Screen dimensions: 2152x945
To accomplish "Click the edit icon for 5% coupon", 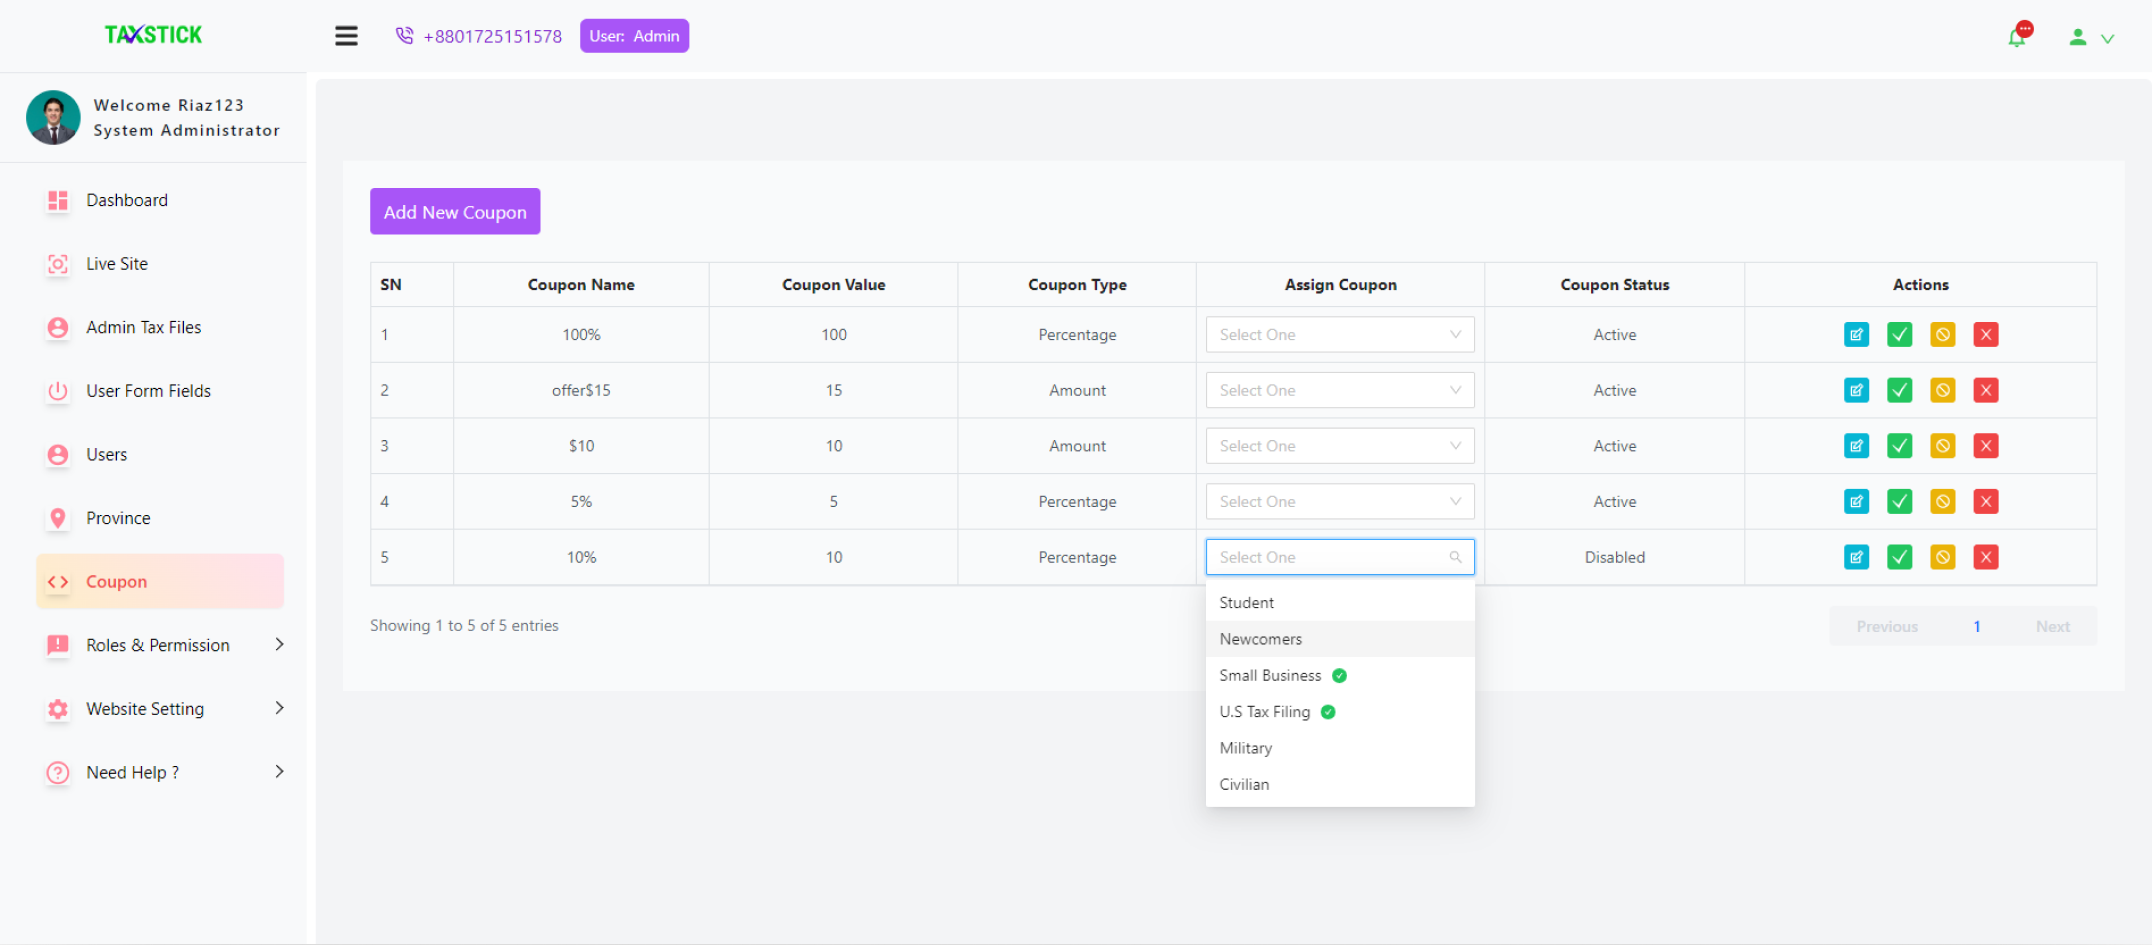I will click(1856, 502).
